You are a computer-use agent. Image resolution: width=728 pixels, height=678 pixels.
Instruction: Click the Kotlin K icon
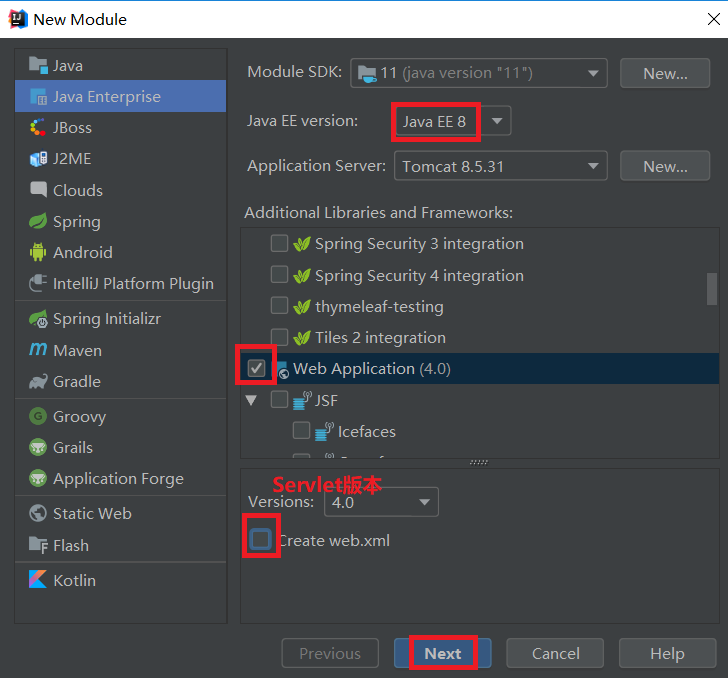point(38,580)
